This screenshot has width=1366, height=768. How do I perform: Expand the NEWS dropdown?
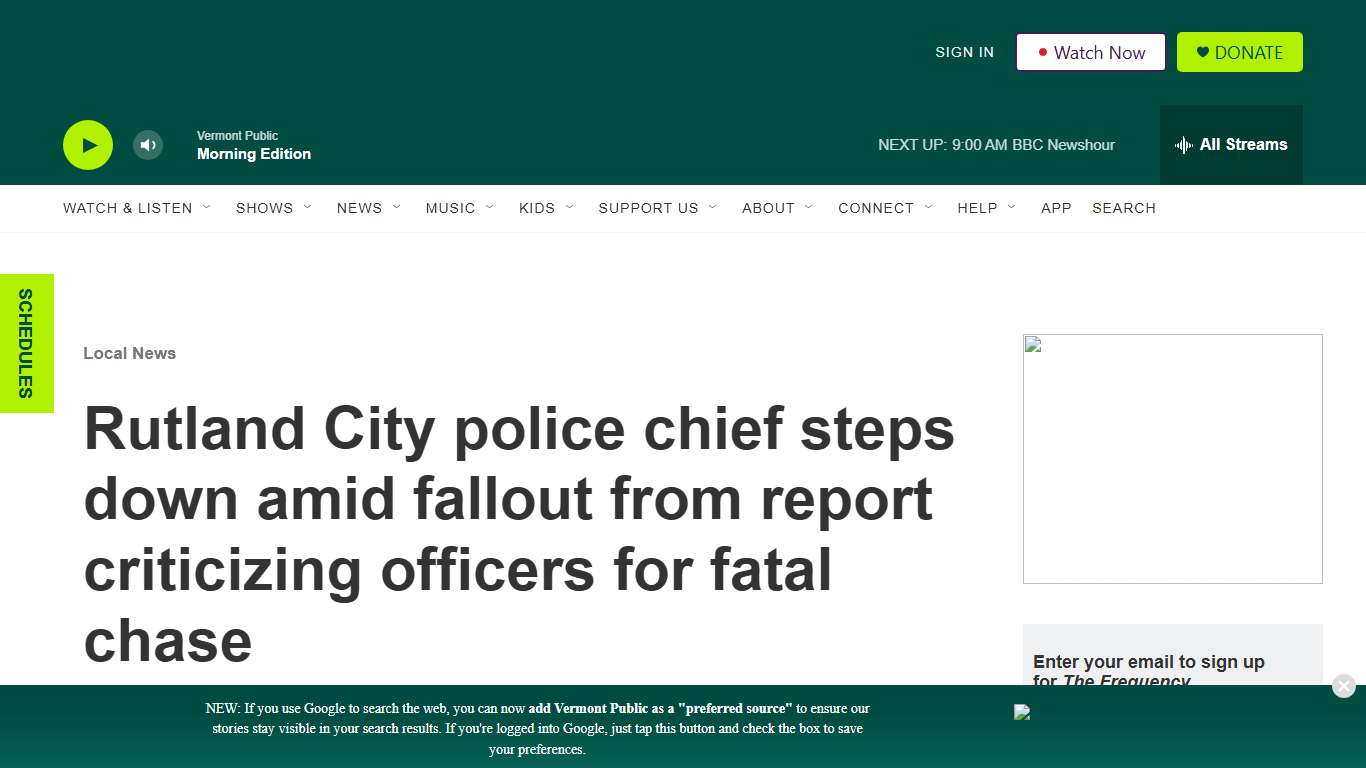point(398,207)
